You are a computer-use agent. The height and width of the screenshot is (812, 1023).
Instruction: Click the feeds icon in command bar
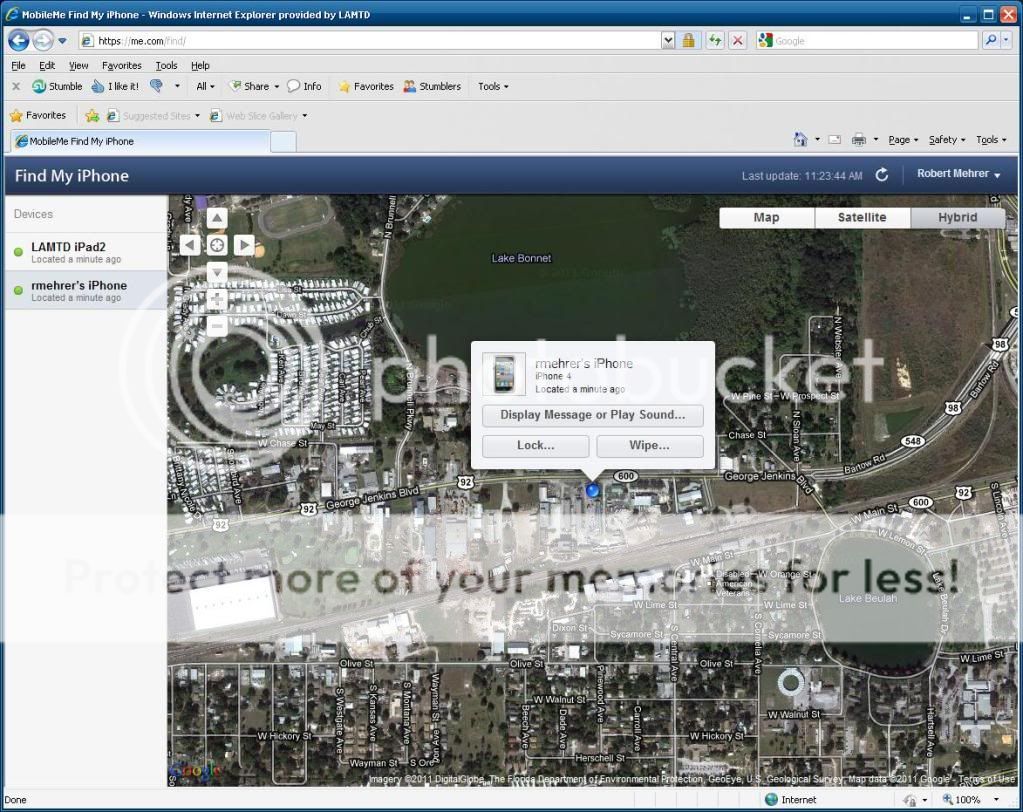[834, 140]
